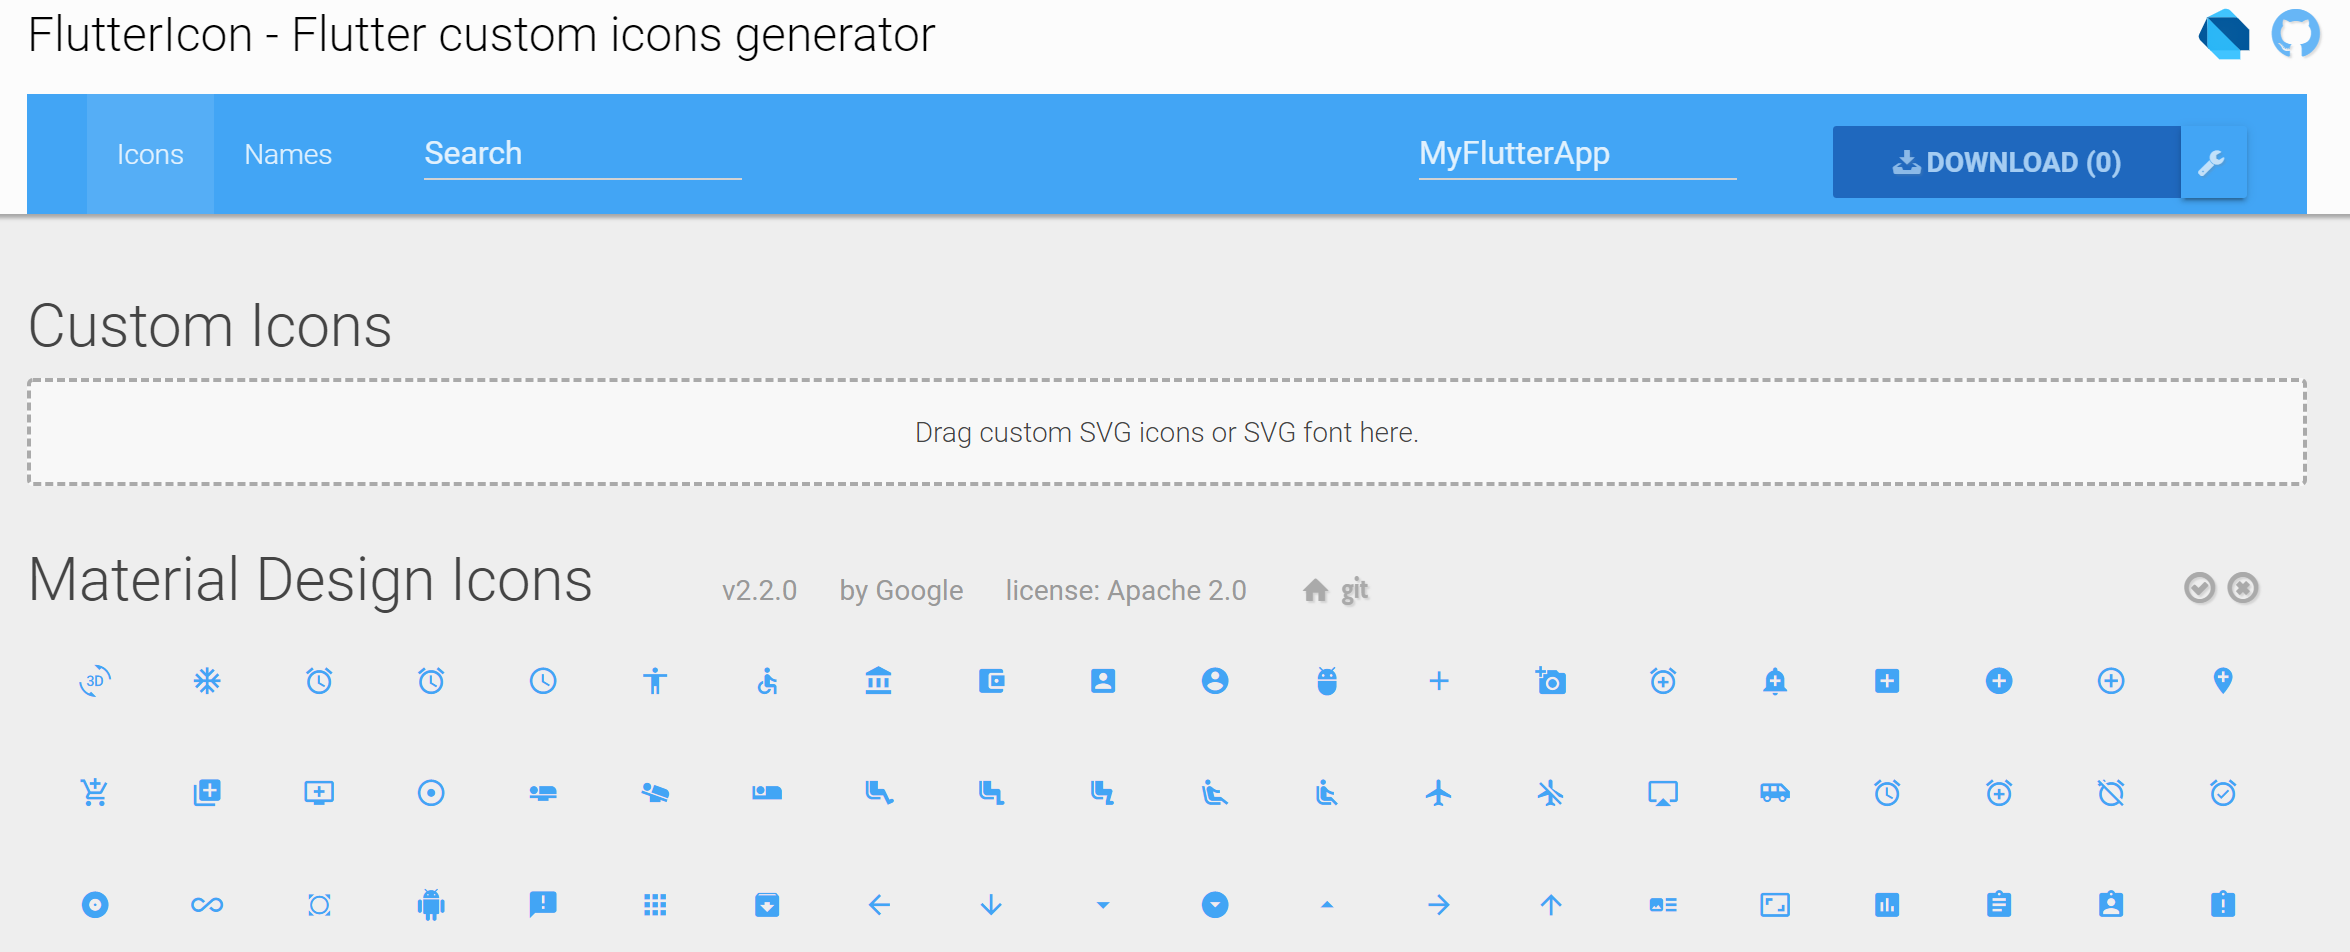Image resolution: width=2350 pixels, height=952 pixels.
Task: Select the infinity loop icon
Action: tap(207, 905)
